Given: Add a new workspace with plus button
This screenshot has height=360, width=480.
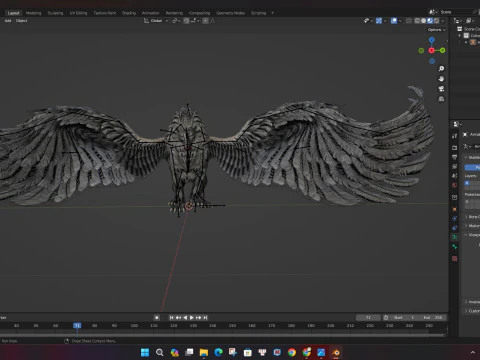Looking at the screenshot, I should click(x=272, y=13).
